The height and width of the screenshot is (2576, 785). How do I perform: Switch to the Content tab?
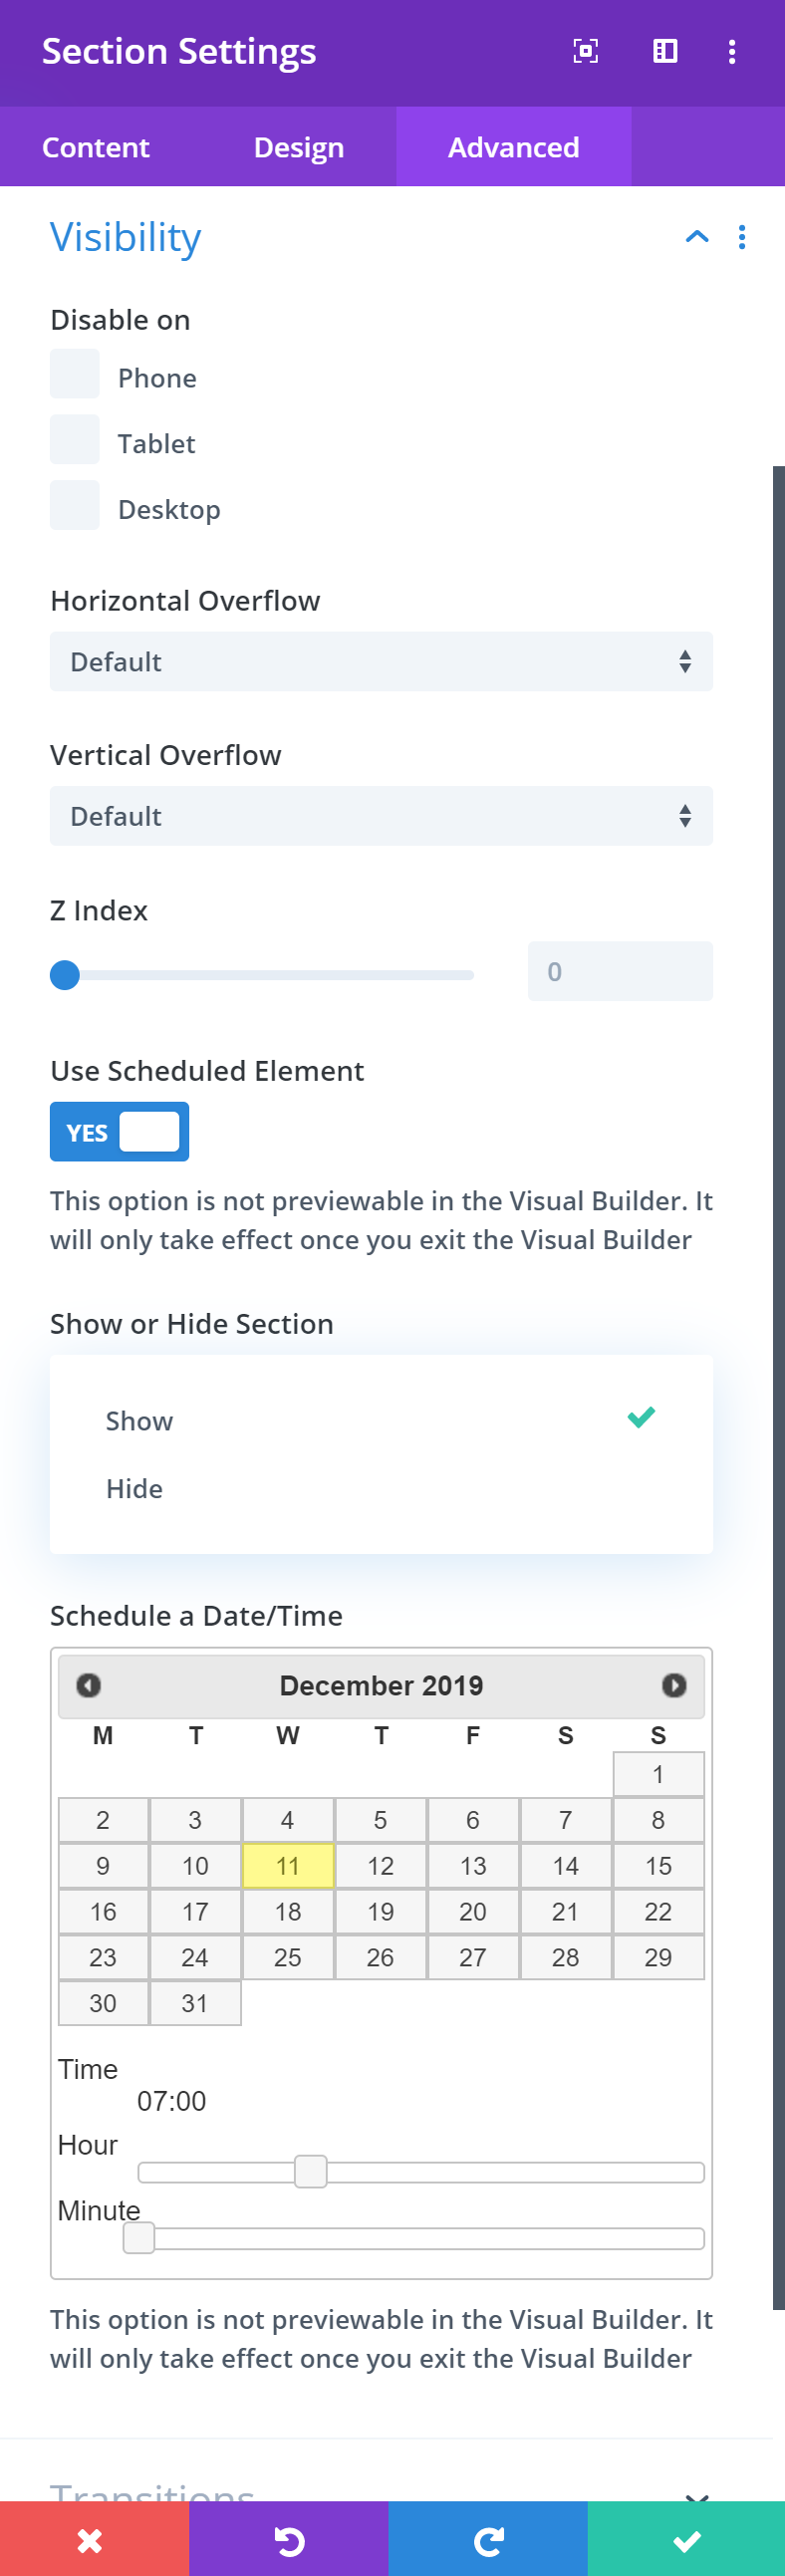(x=96, y=147)
